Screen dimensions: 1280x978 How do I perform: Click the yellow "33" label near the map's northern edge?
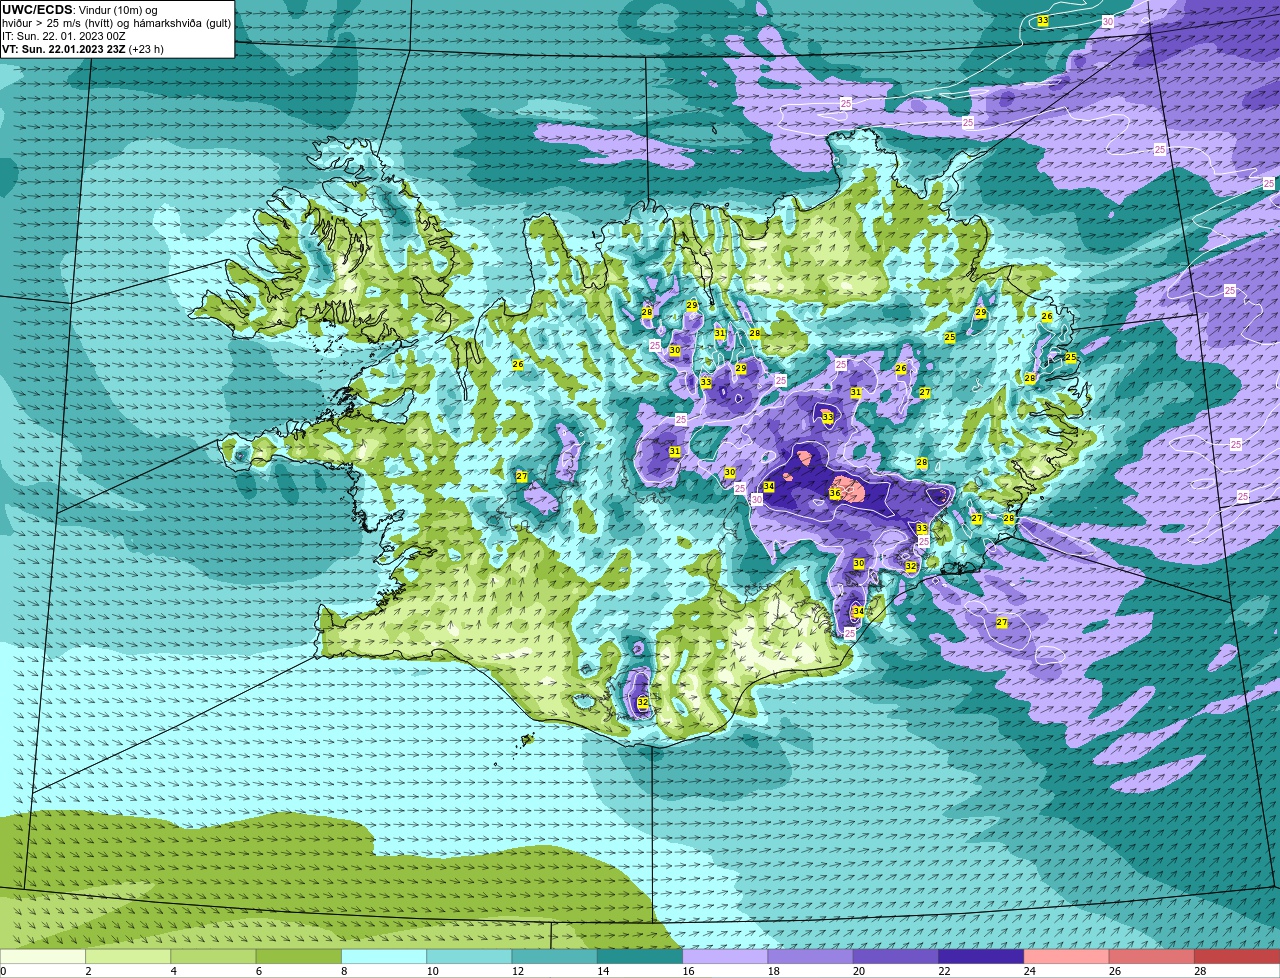tap(1043, 21)
